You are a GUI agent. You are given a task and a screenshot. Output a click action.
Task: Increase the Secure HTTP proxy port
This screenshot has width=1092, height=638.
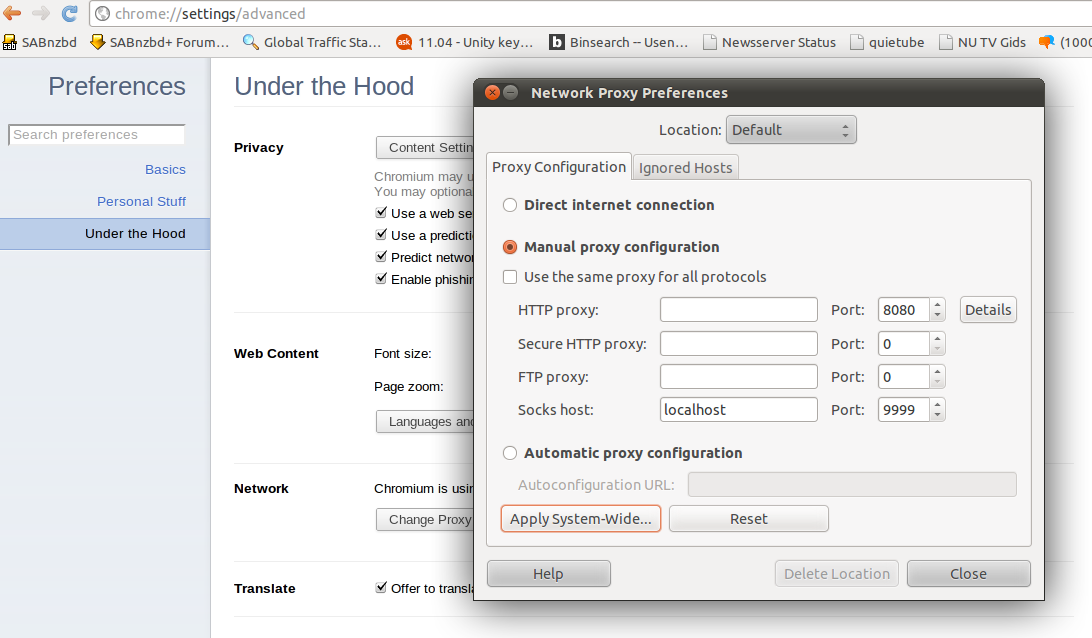point(937,338)
